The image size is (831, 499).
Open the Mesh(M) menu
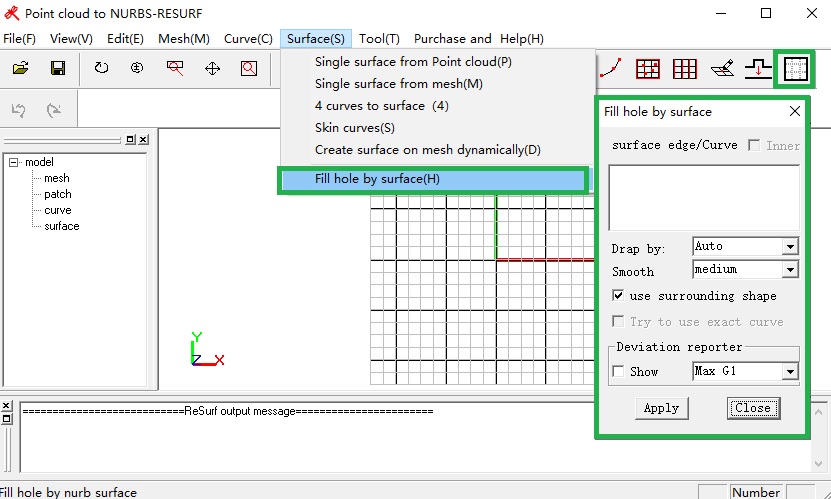pos(183,39)
